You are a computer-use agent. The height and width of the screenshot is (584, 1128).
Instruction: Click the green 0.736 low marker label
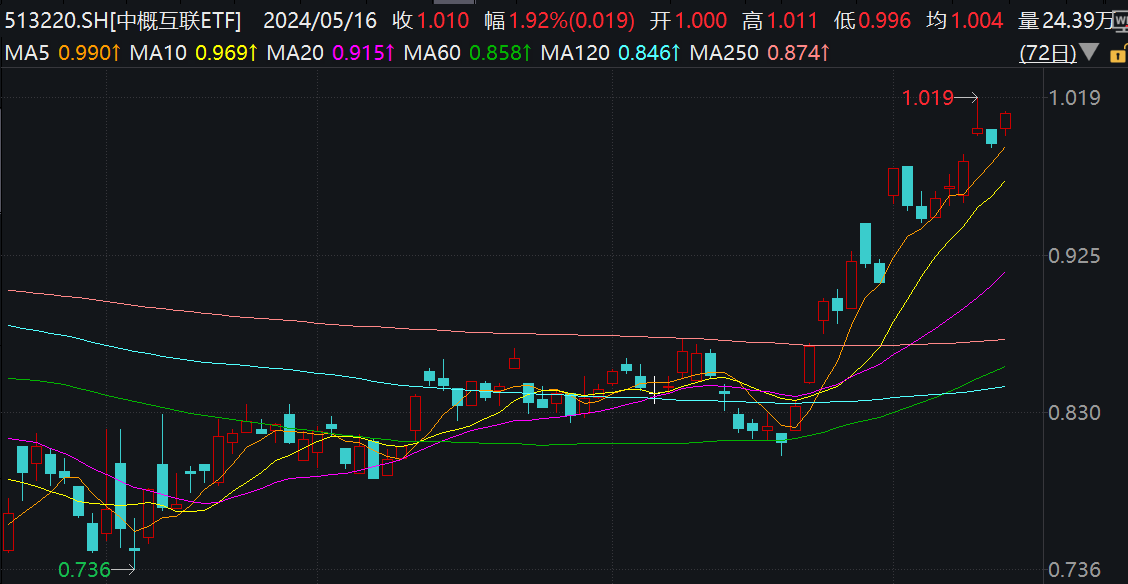pyautogui.click(x=84, y=570)
